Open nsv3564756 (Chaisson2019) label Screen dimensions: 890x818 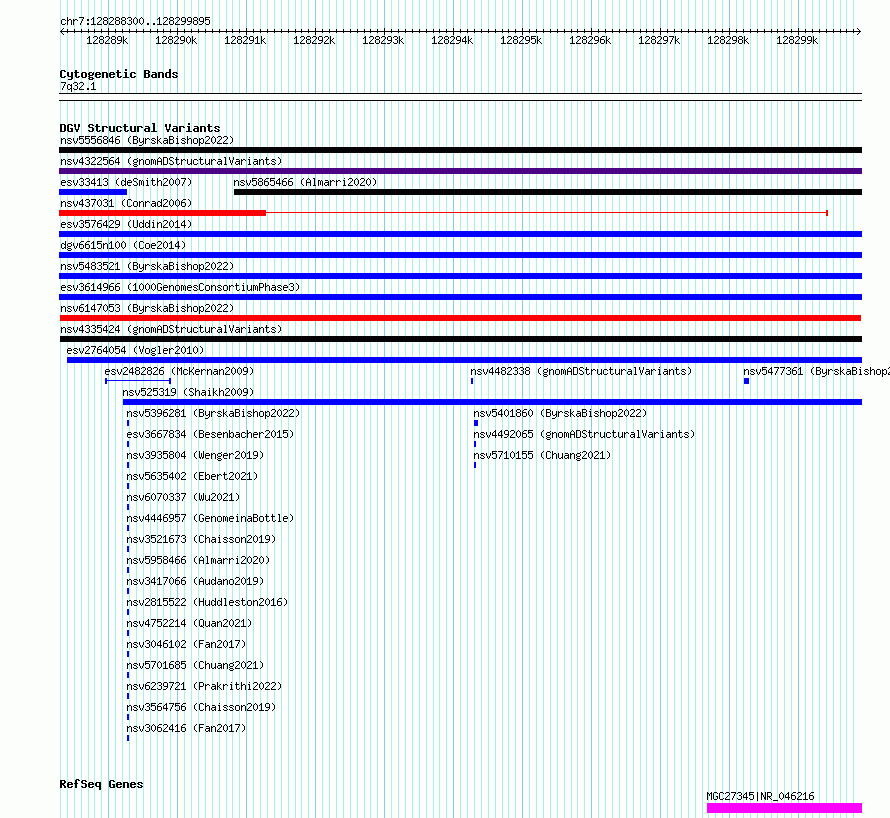tap(201, 707)
